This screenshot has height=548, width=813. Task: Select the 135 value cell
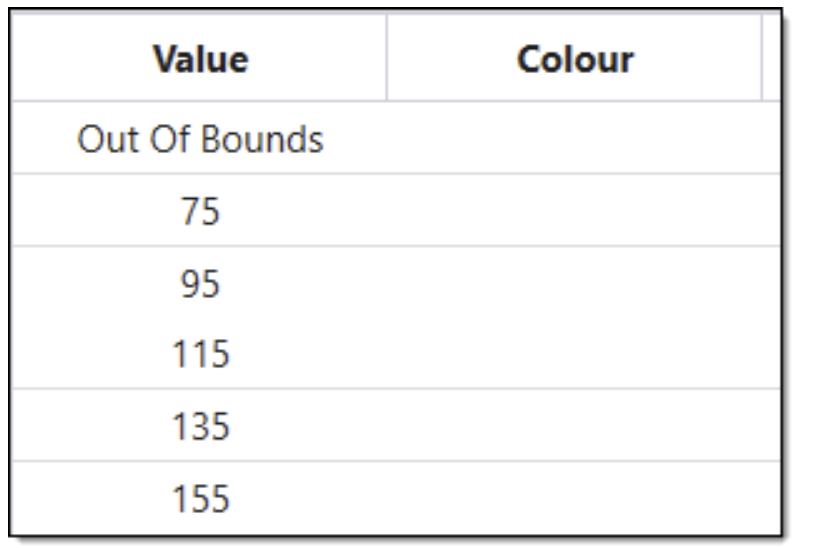(201, 425)
